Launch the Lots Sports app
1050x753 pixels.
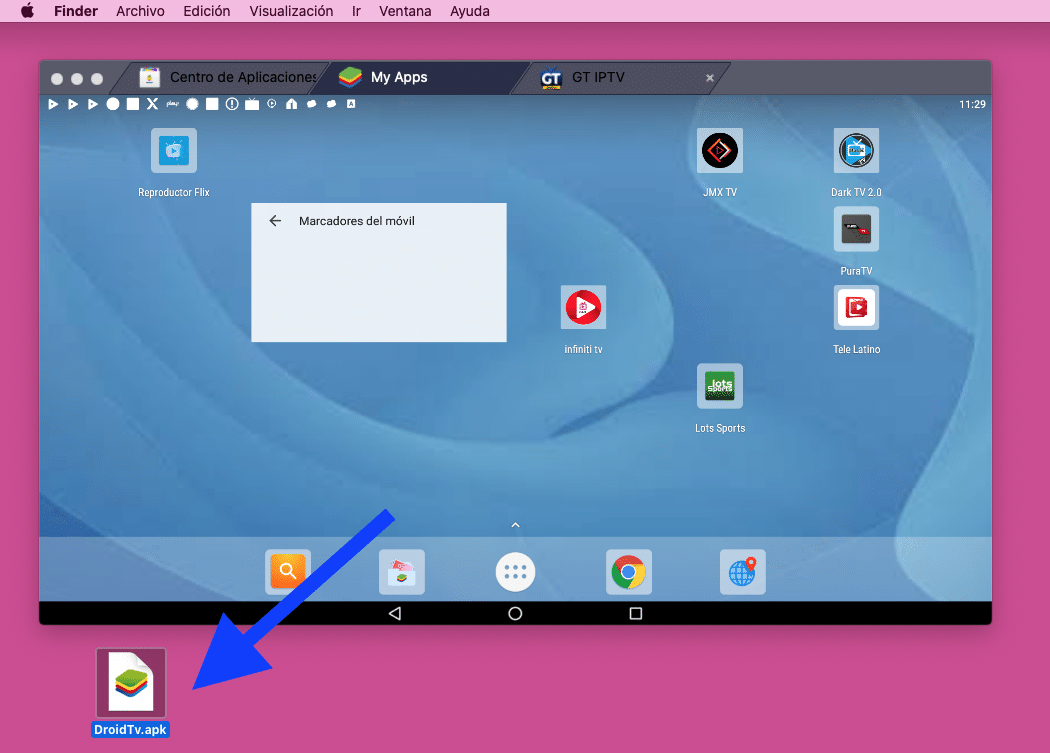pos(720,385)
